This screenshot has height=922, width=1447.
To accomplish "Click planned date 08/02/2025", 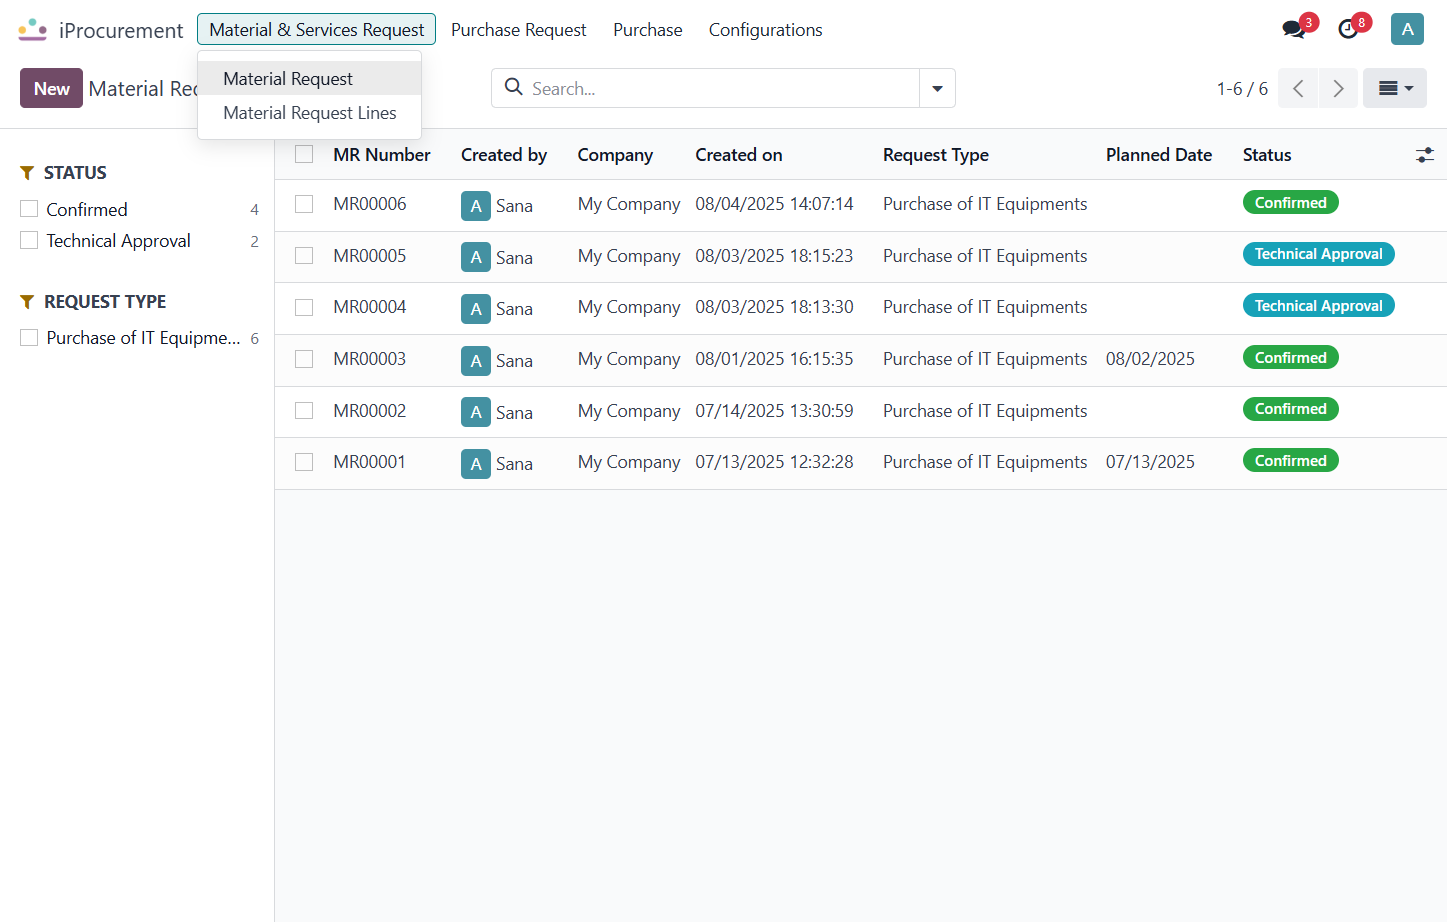I will click(1150, 359).
